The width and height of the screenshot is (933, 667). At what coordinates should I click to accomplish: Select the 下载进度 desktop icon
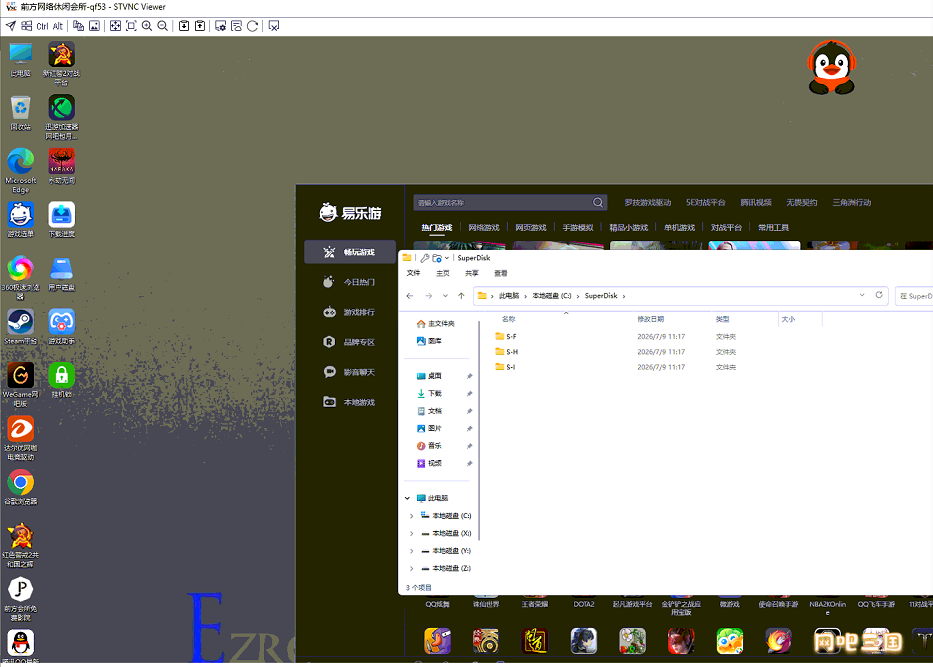[61, 220]
